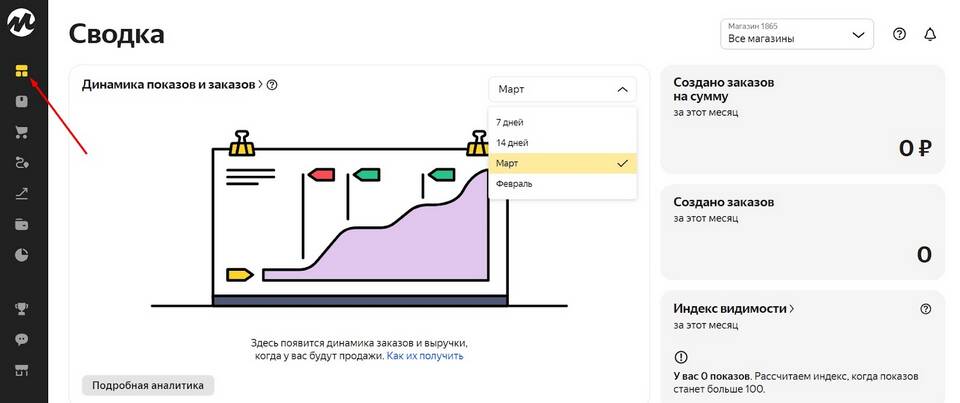Click help icon next to Индекс видимости
Screen dimensions: 960x403
coord(925,309)
